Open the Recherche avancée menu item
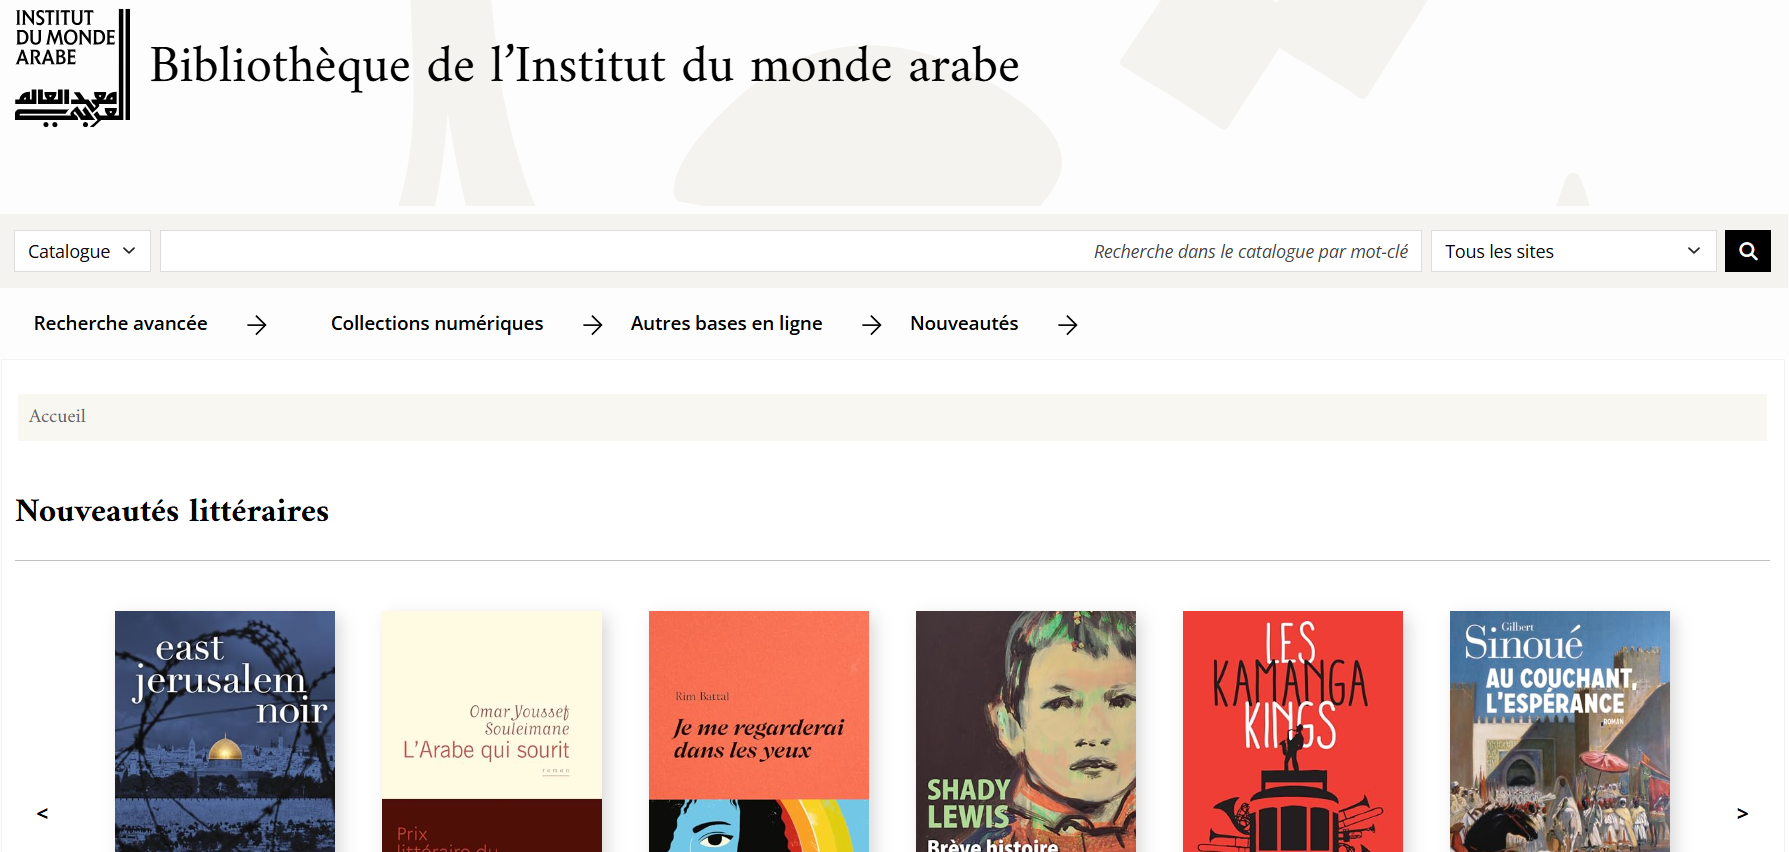 [x=121, y=323]
